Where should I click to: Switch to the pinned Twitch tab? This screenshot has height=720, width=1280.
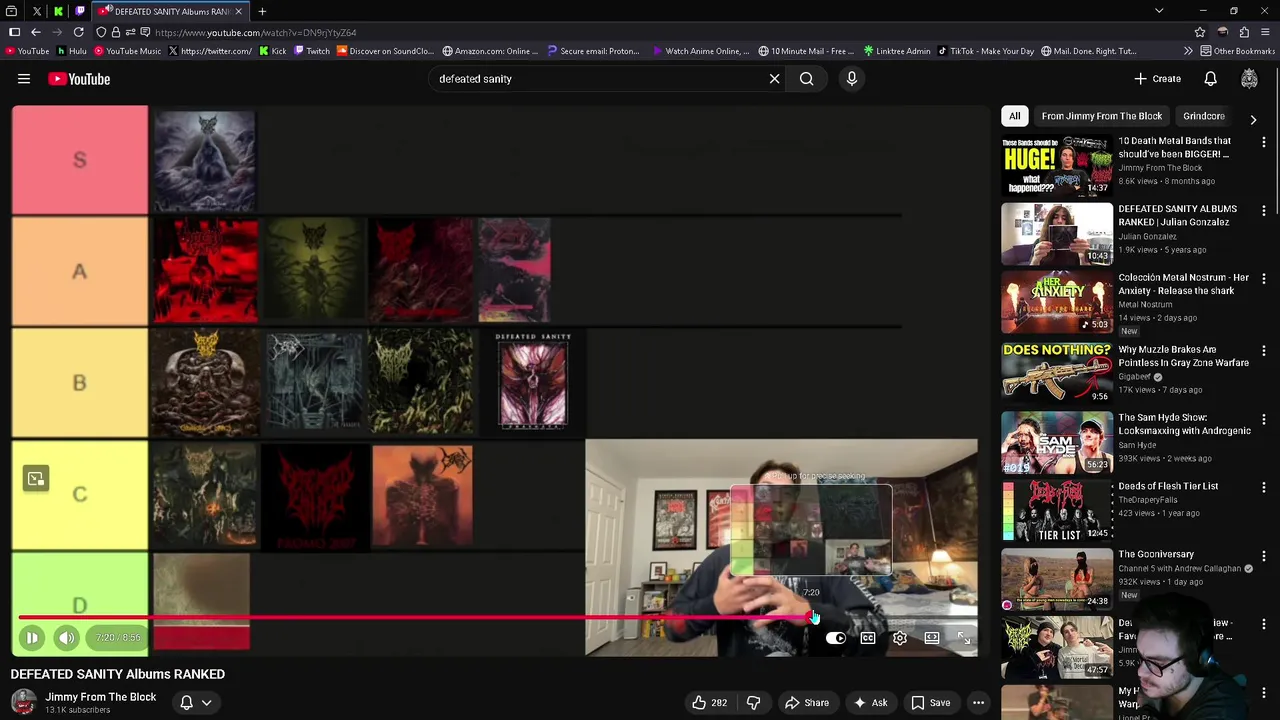pos(80,11)
